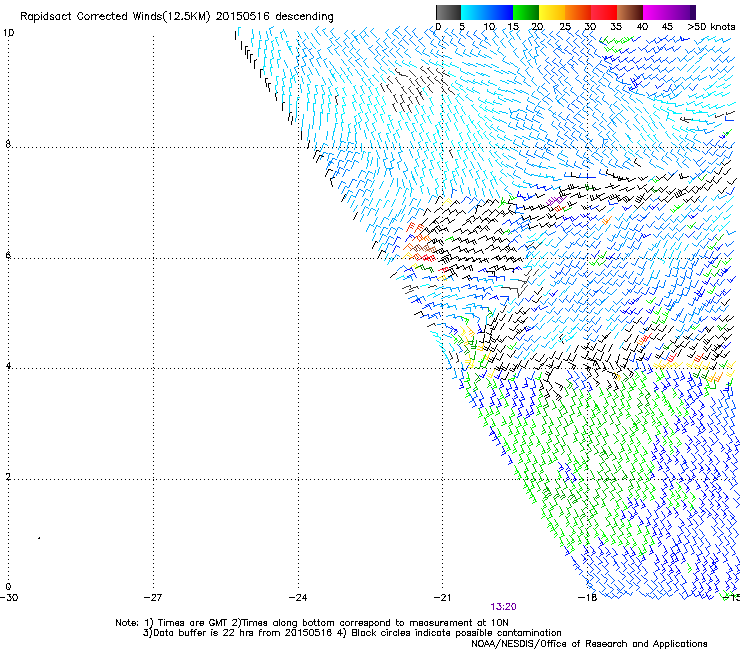The width and height of the screenshot is (740, 650).
Task: Select the yellow 20–25 knots legend swatch
Action: click(552, 12)
